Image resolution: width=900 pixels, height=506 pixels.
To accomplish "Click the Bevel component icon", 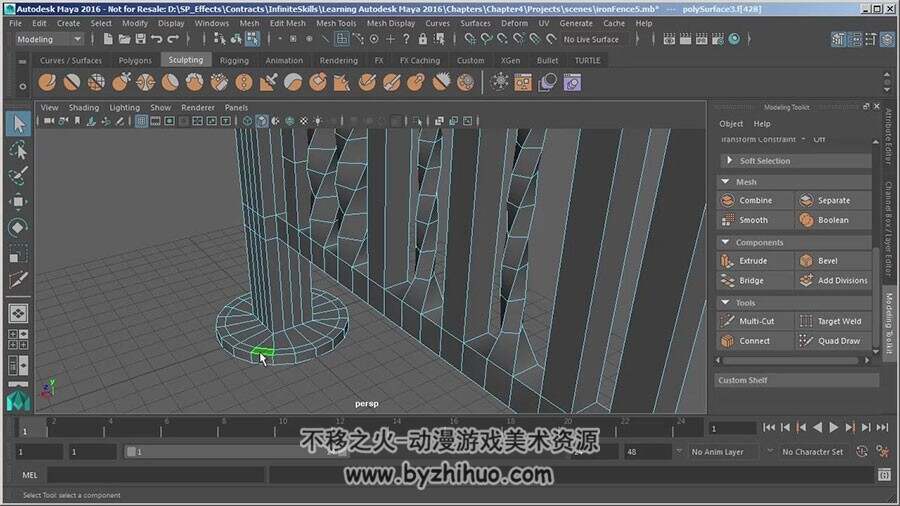I will [x=806, y=260].
